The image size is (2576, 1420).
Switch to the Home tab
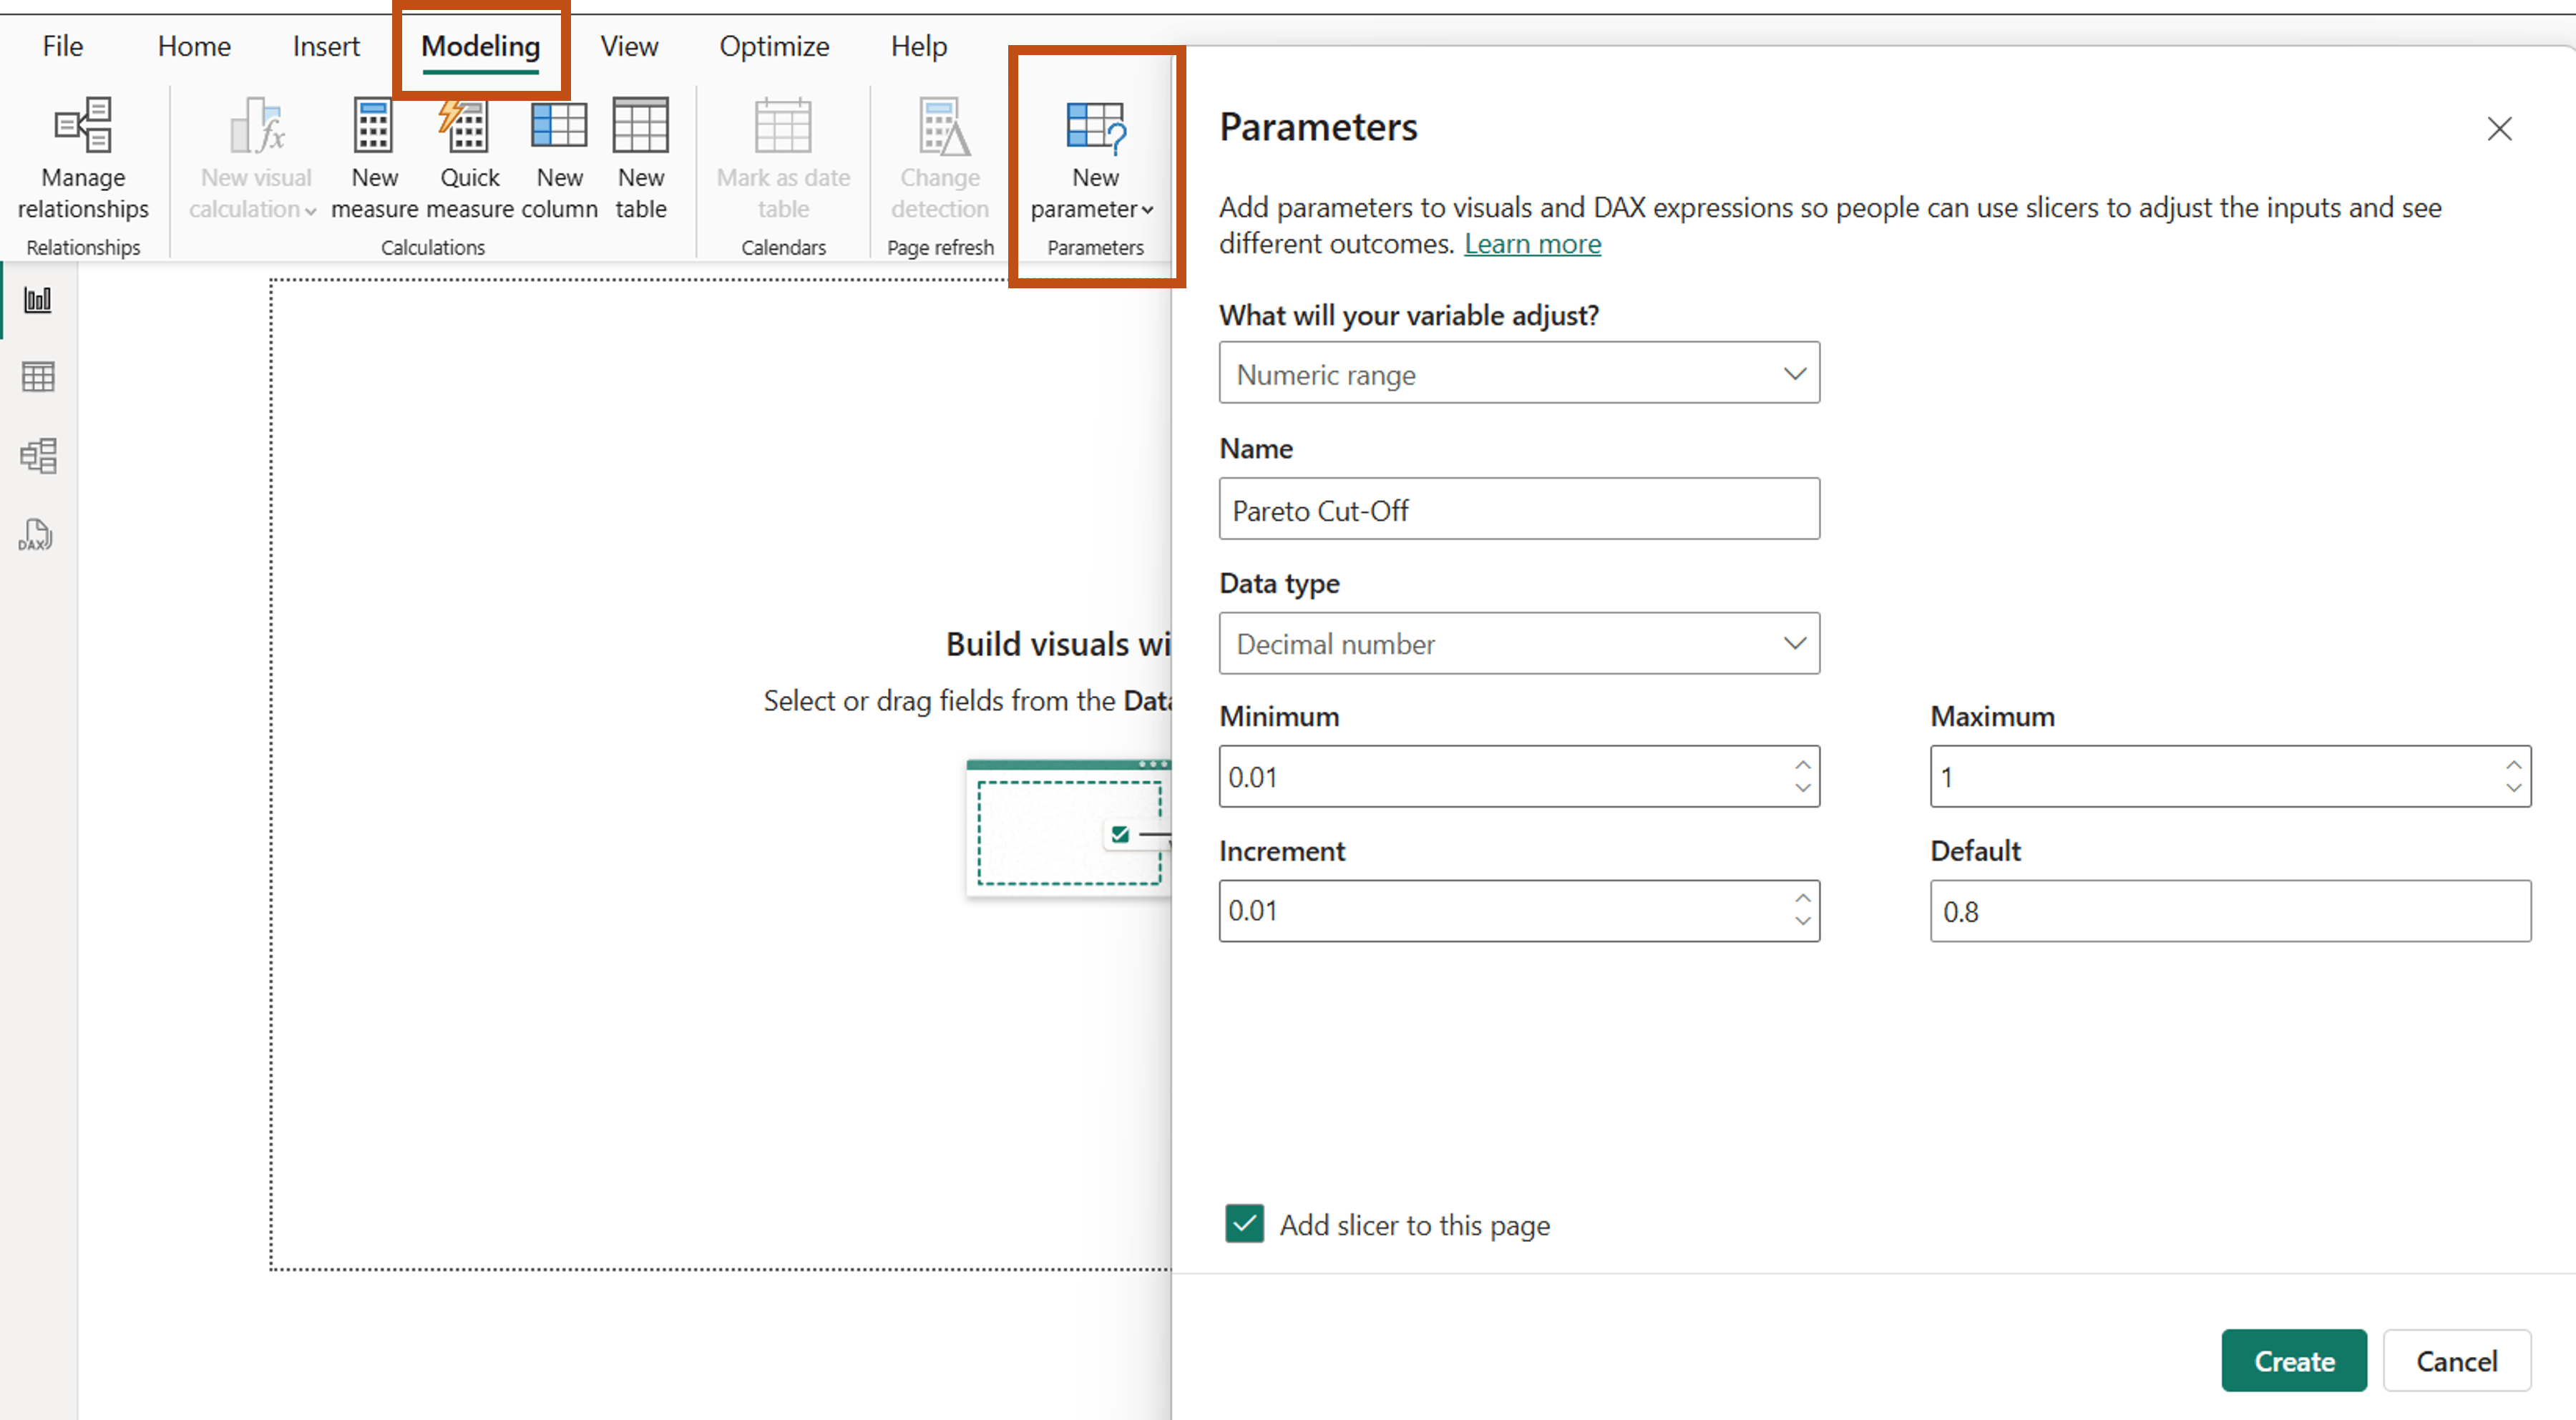point(194,46)
